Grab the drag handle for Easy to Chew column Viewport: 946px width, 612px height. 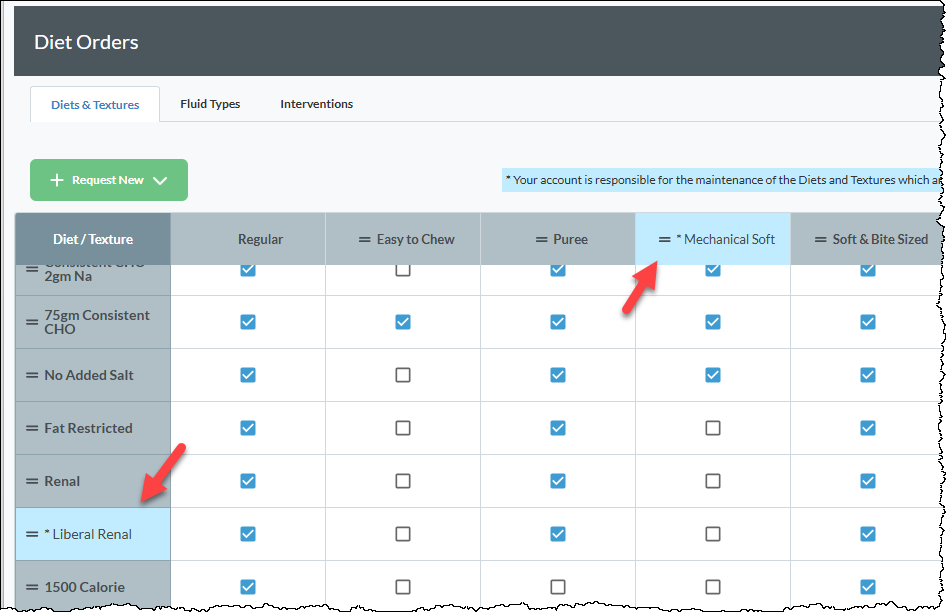click(364, 240)
